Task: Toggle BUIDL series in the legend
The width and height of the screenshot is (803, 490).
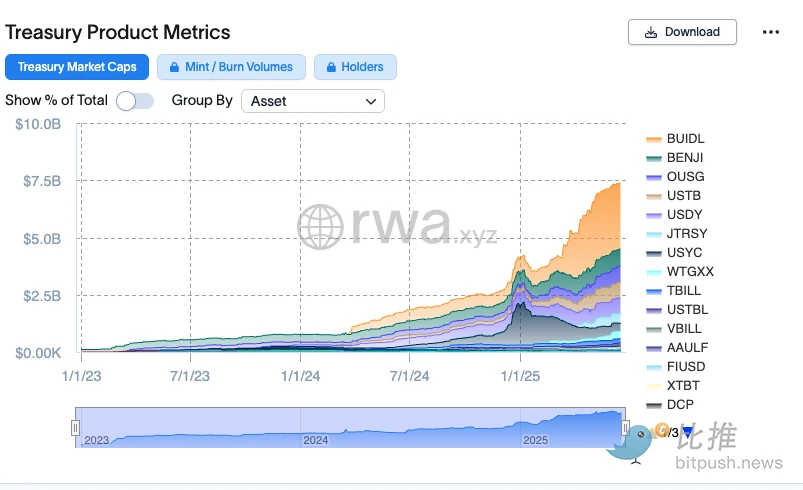Action: (x=685, y=139)
